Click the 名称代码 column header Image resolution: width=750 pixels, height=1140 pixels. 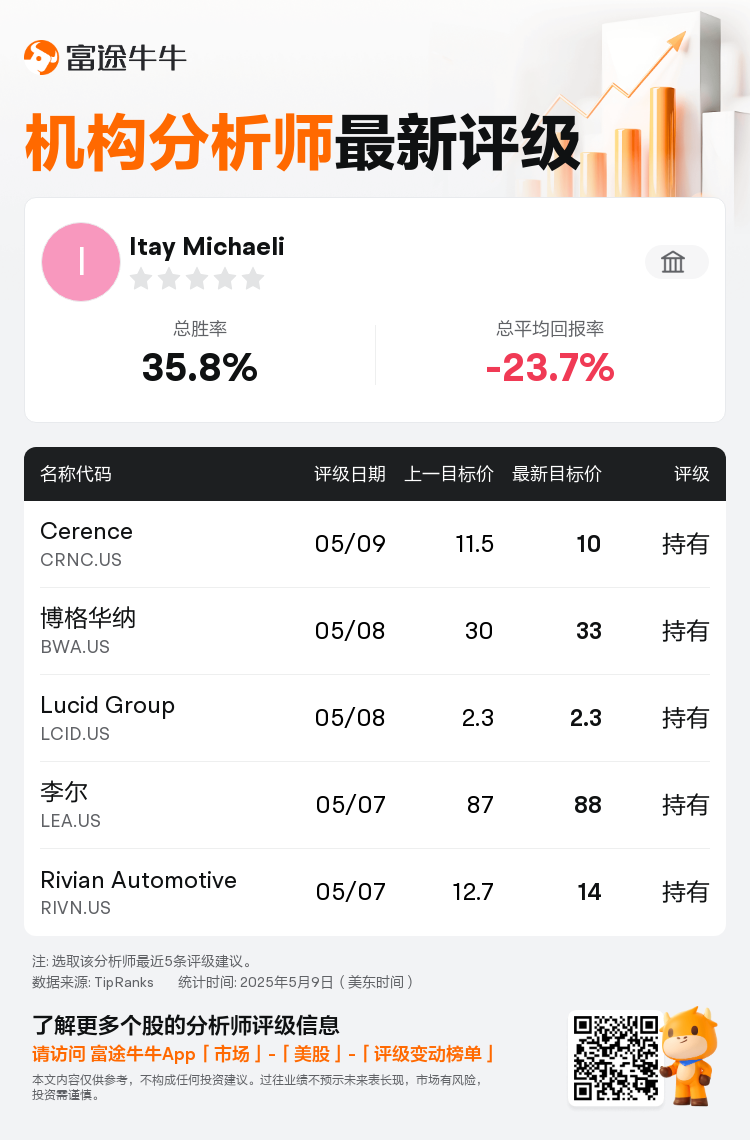coord(76,474)
